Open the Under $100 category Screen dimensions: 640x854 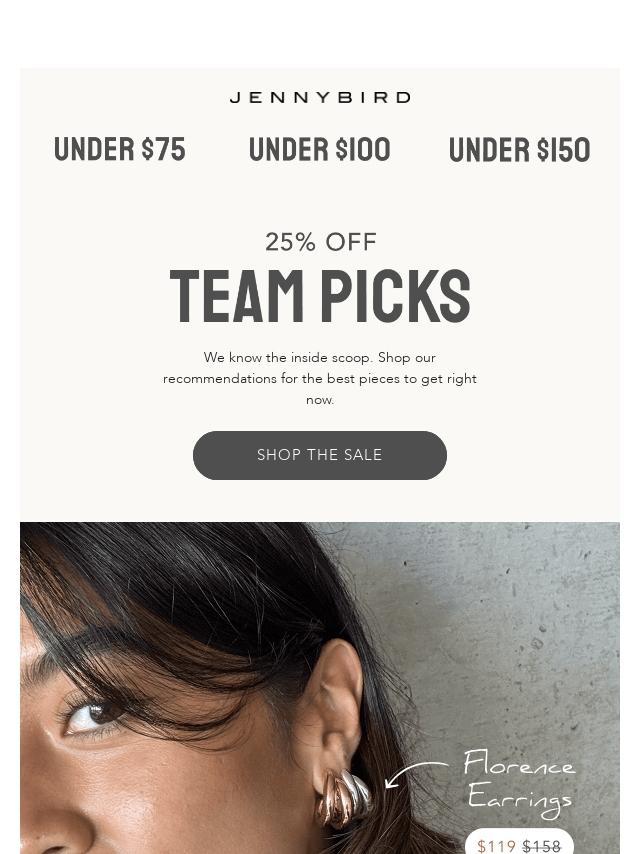coord(320,150)
